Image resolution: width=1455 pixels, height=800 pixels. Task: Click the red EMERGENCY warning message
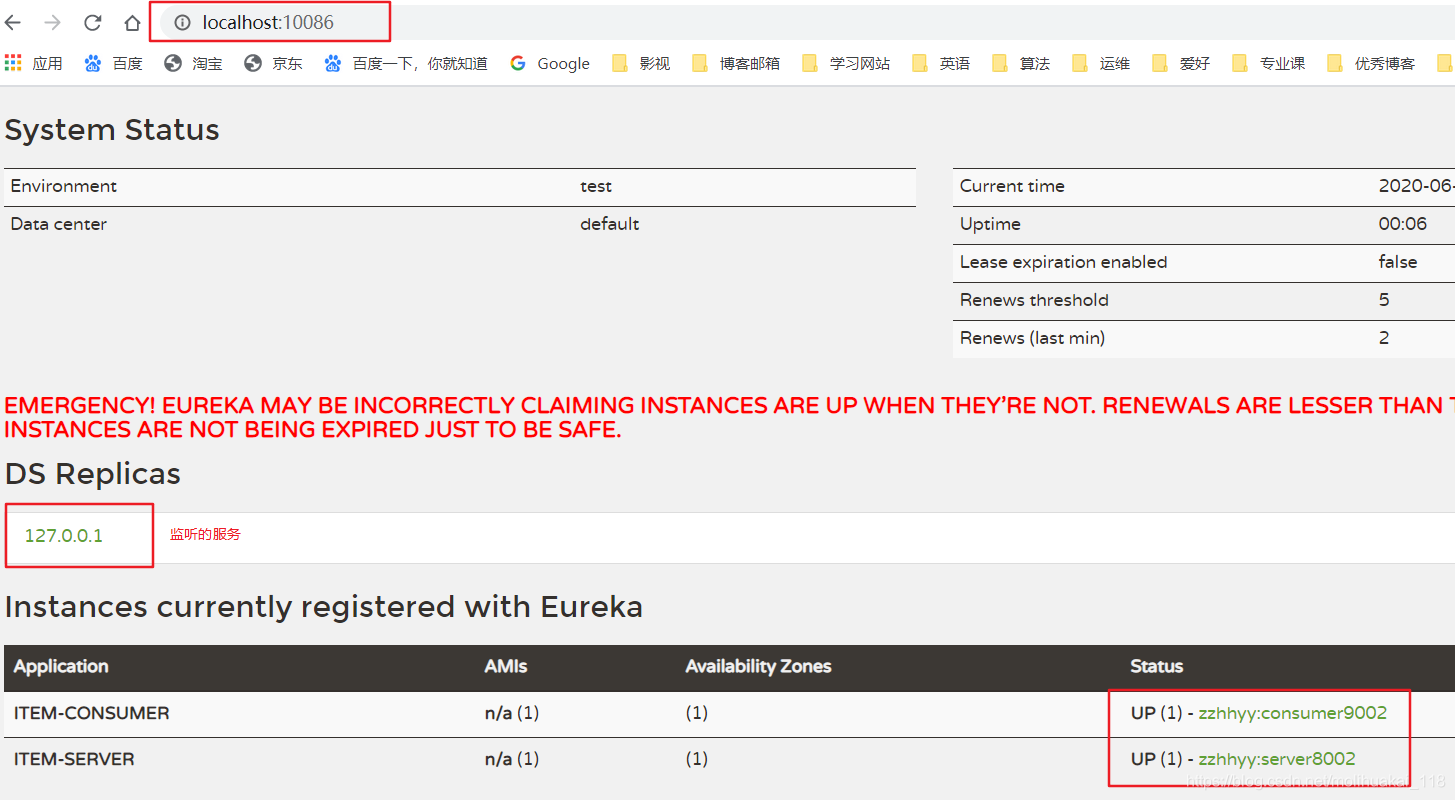click(x=729, y=418)
